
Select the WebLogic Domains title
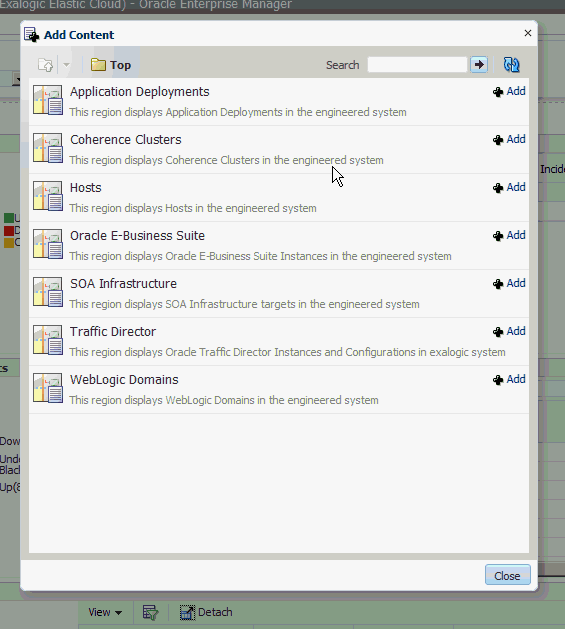pos(124,380)
